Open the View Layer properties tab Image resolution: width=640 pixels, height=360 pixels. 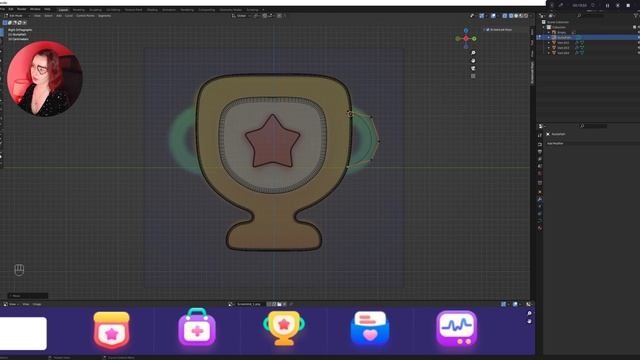click(540, 159)
